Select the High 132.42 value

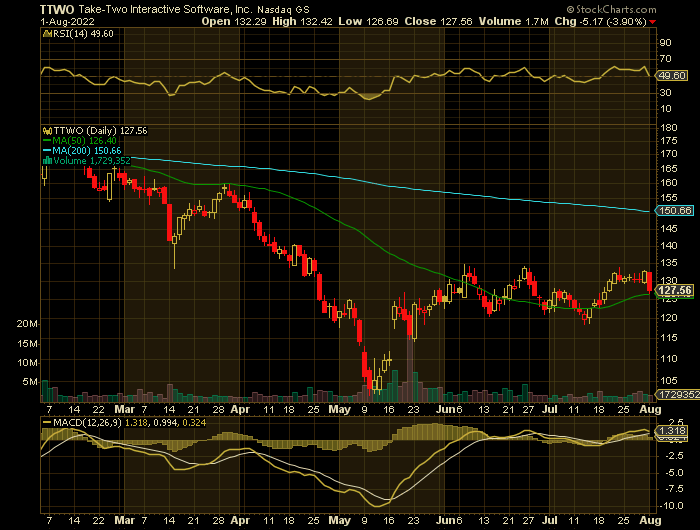click(302, 21)
